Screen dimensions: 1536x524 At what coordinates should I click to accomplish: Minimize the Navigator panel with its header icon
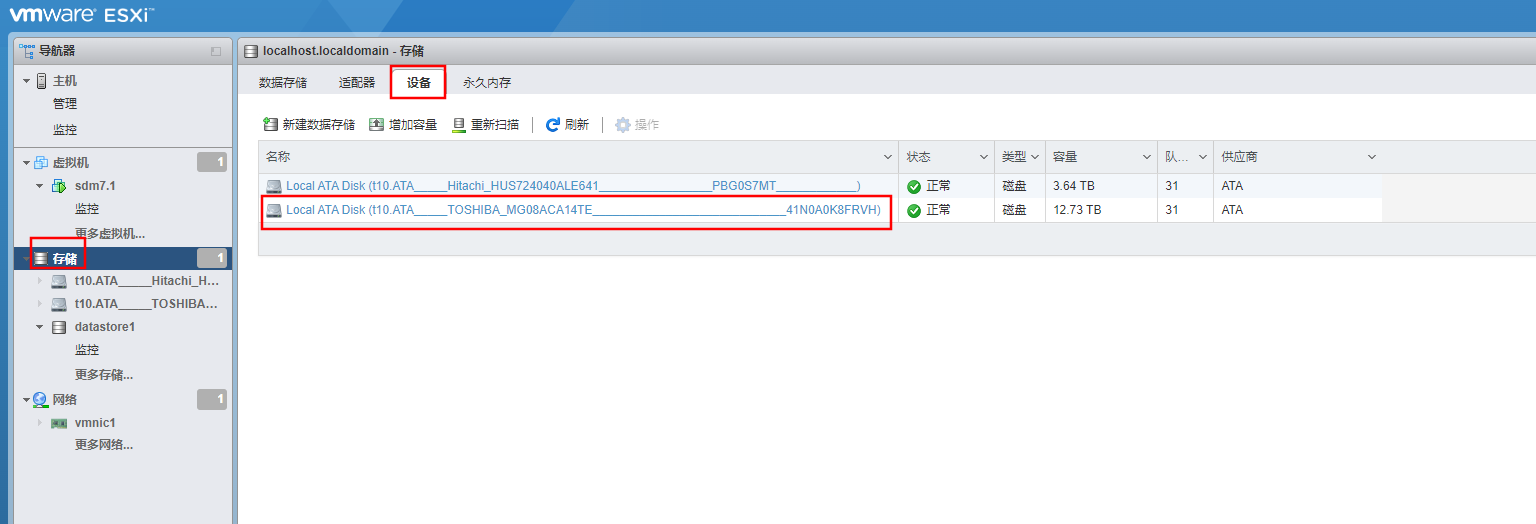(216, 51)
